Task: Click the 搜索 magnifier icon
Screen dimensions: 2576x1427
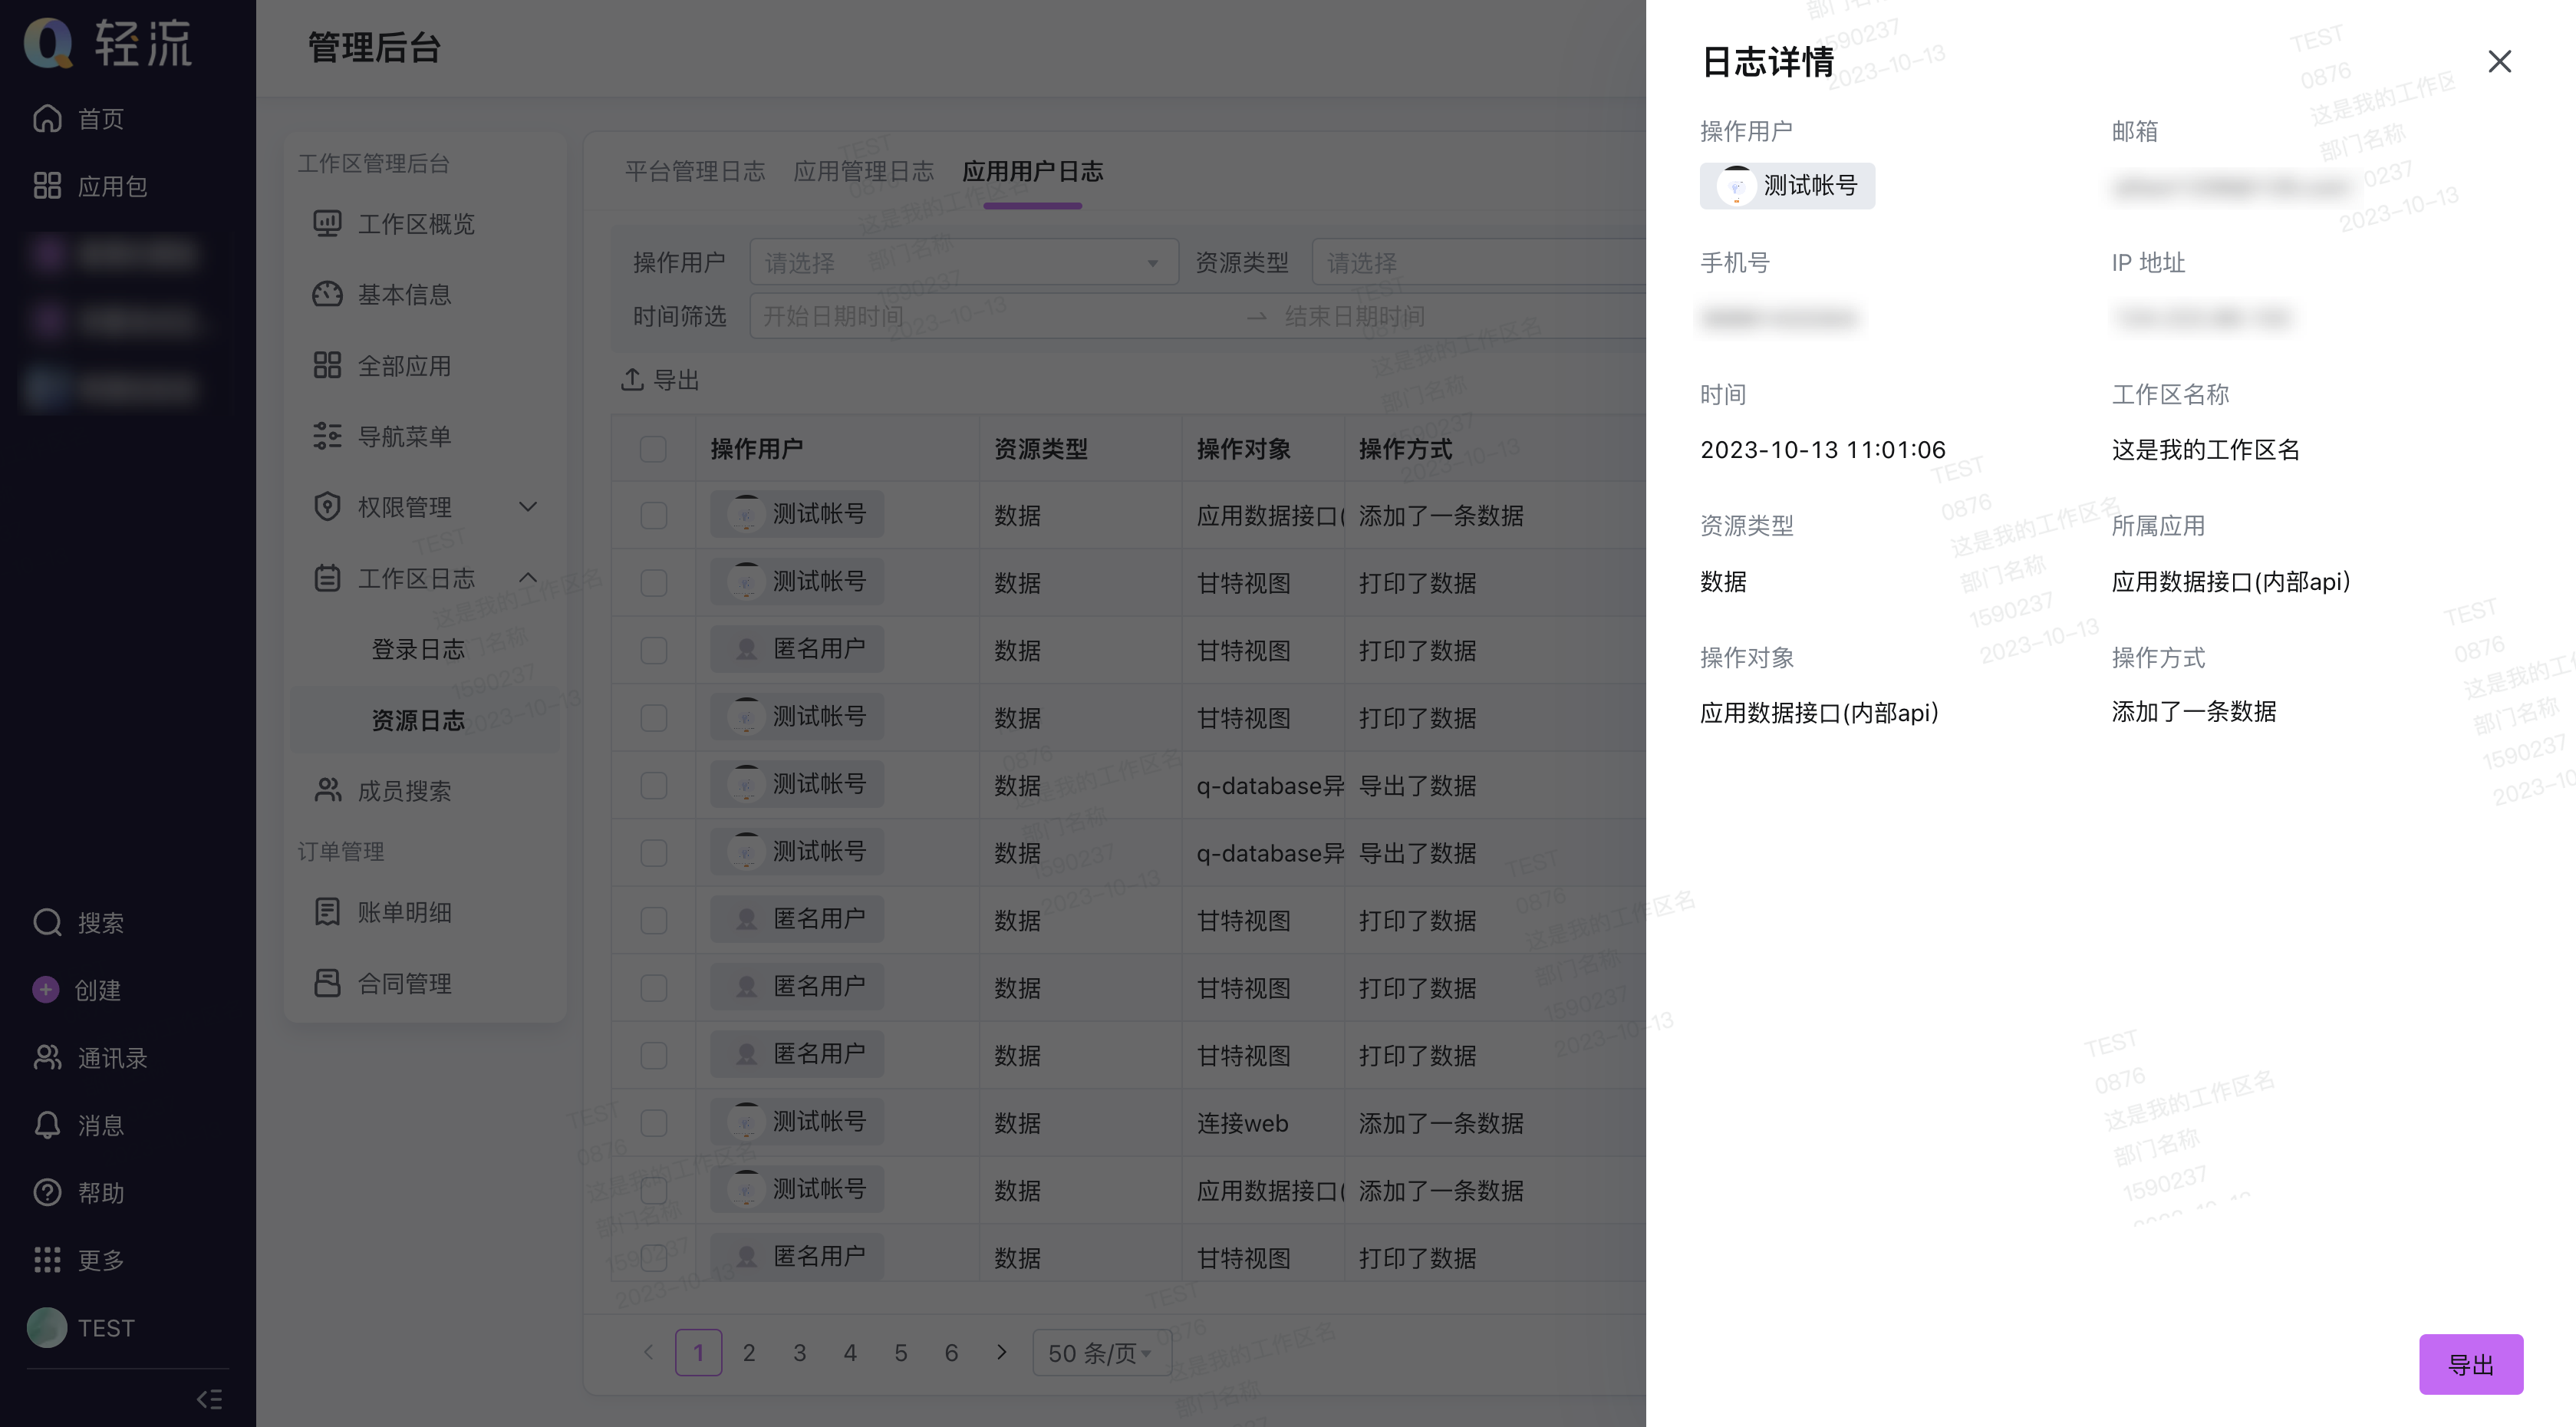Action: click(47, 922)
